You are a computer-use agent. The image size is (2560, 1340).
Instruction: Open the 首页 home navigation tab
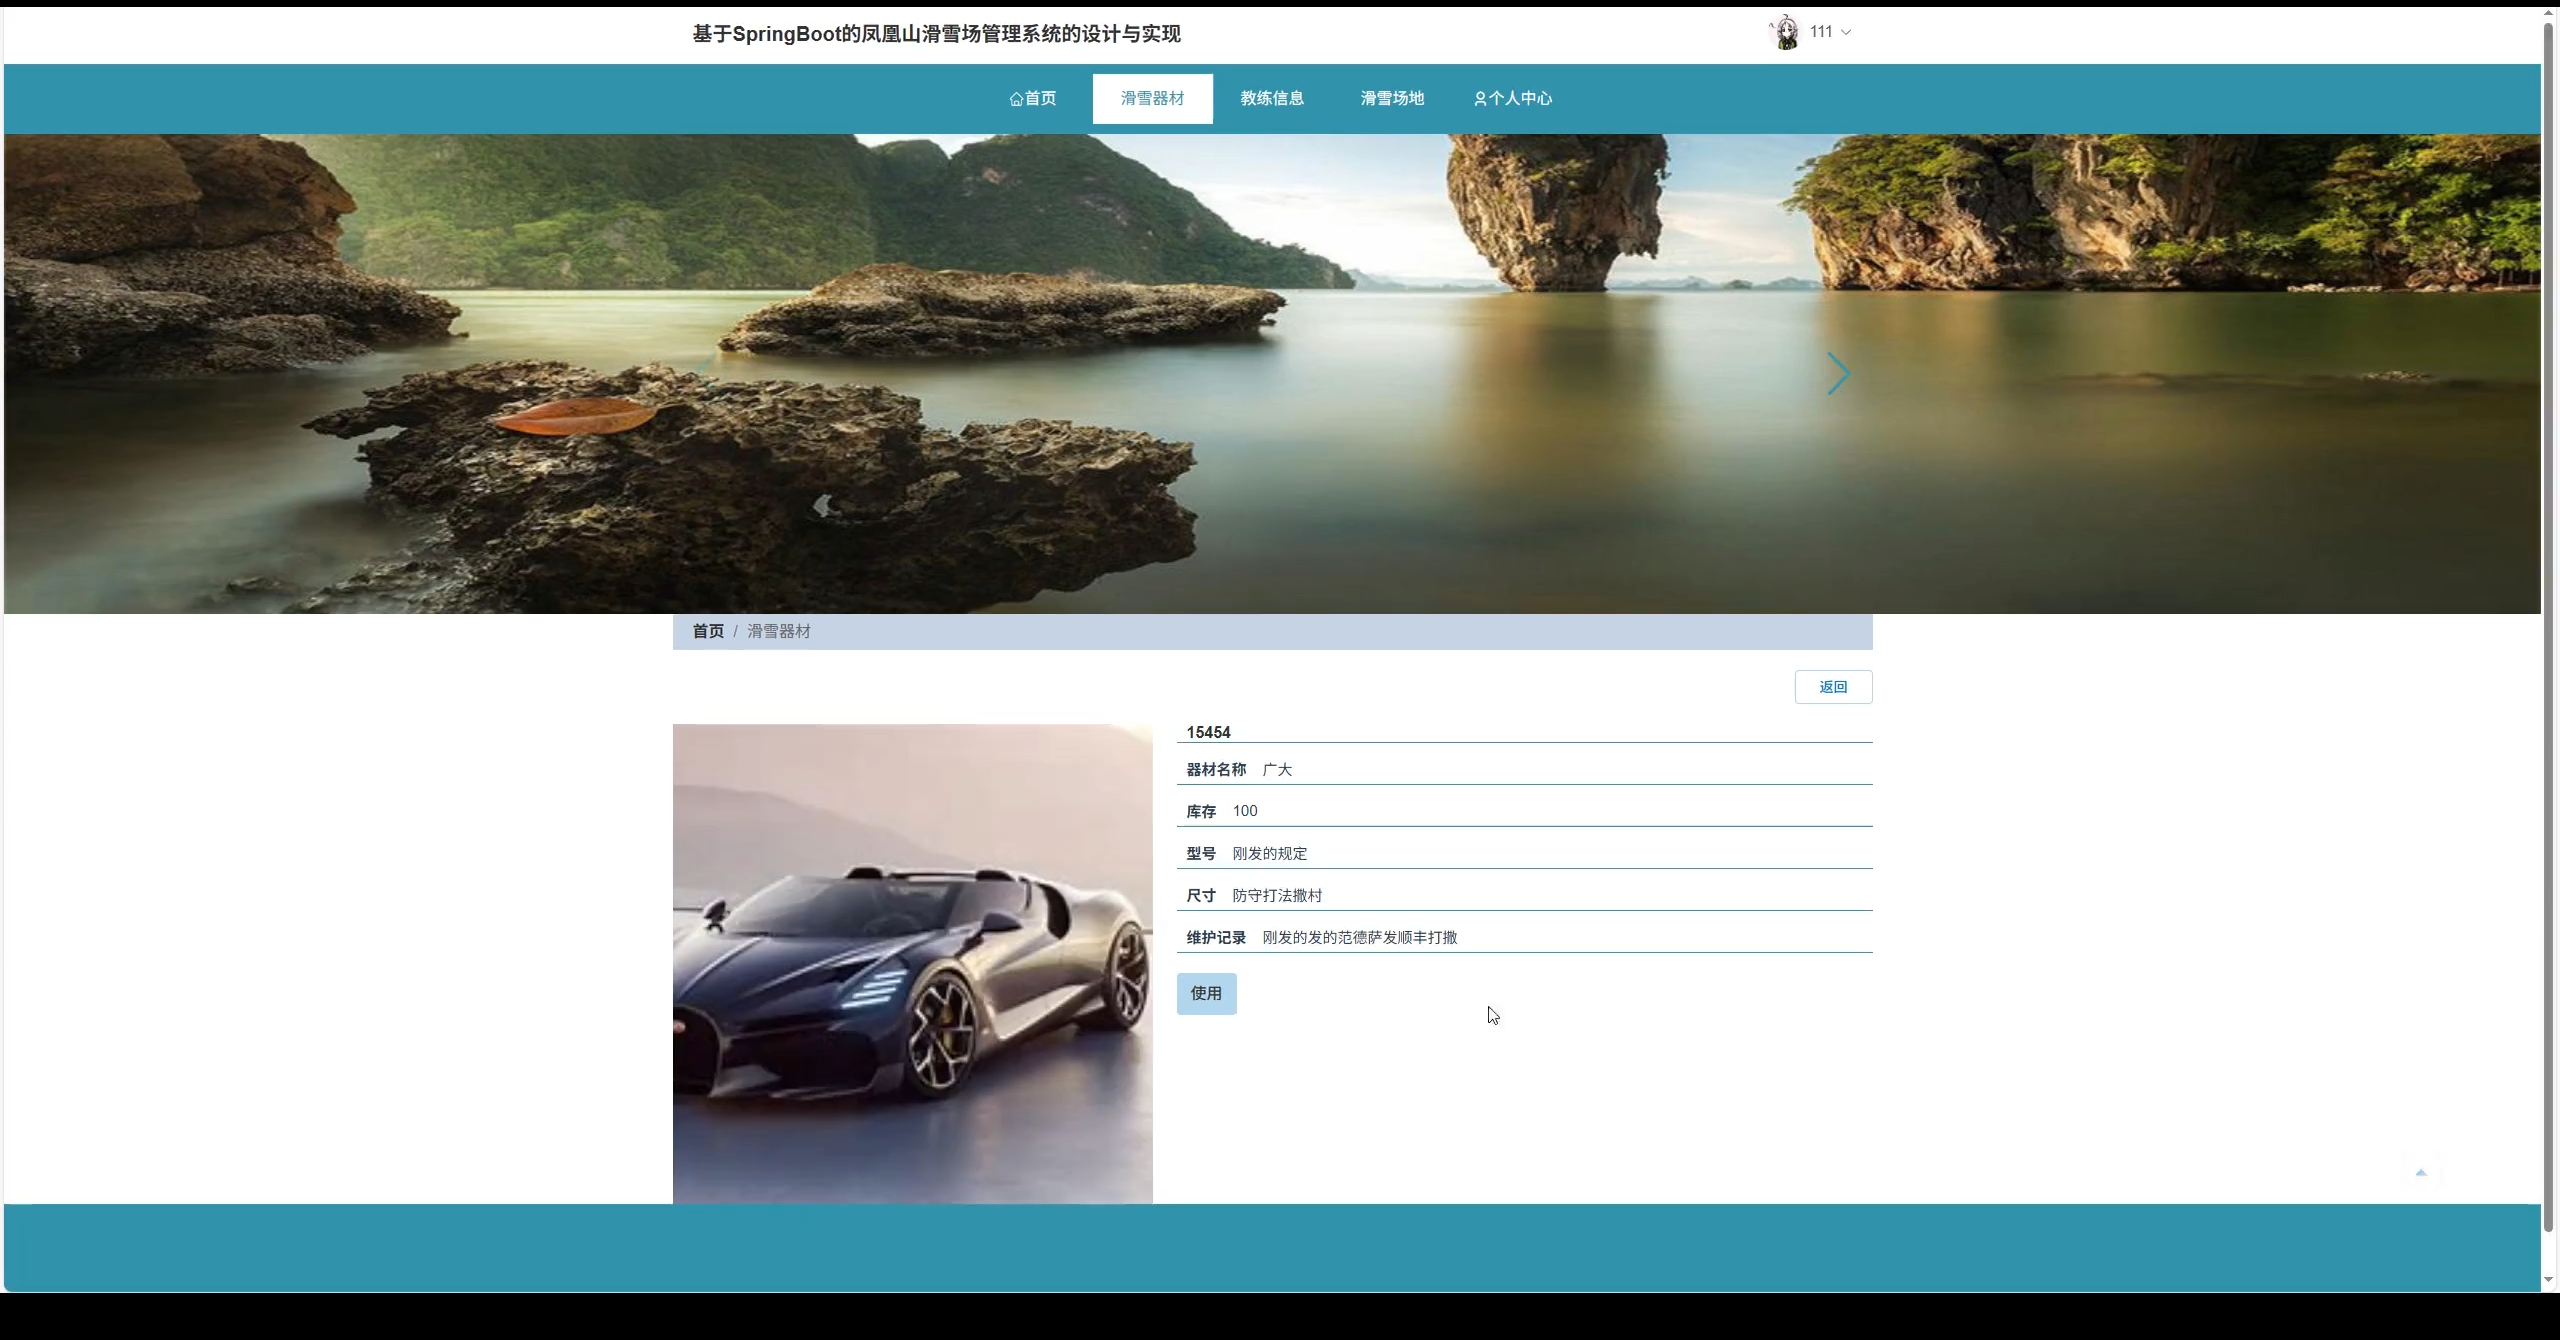coord(1032,98)
